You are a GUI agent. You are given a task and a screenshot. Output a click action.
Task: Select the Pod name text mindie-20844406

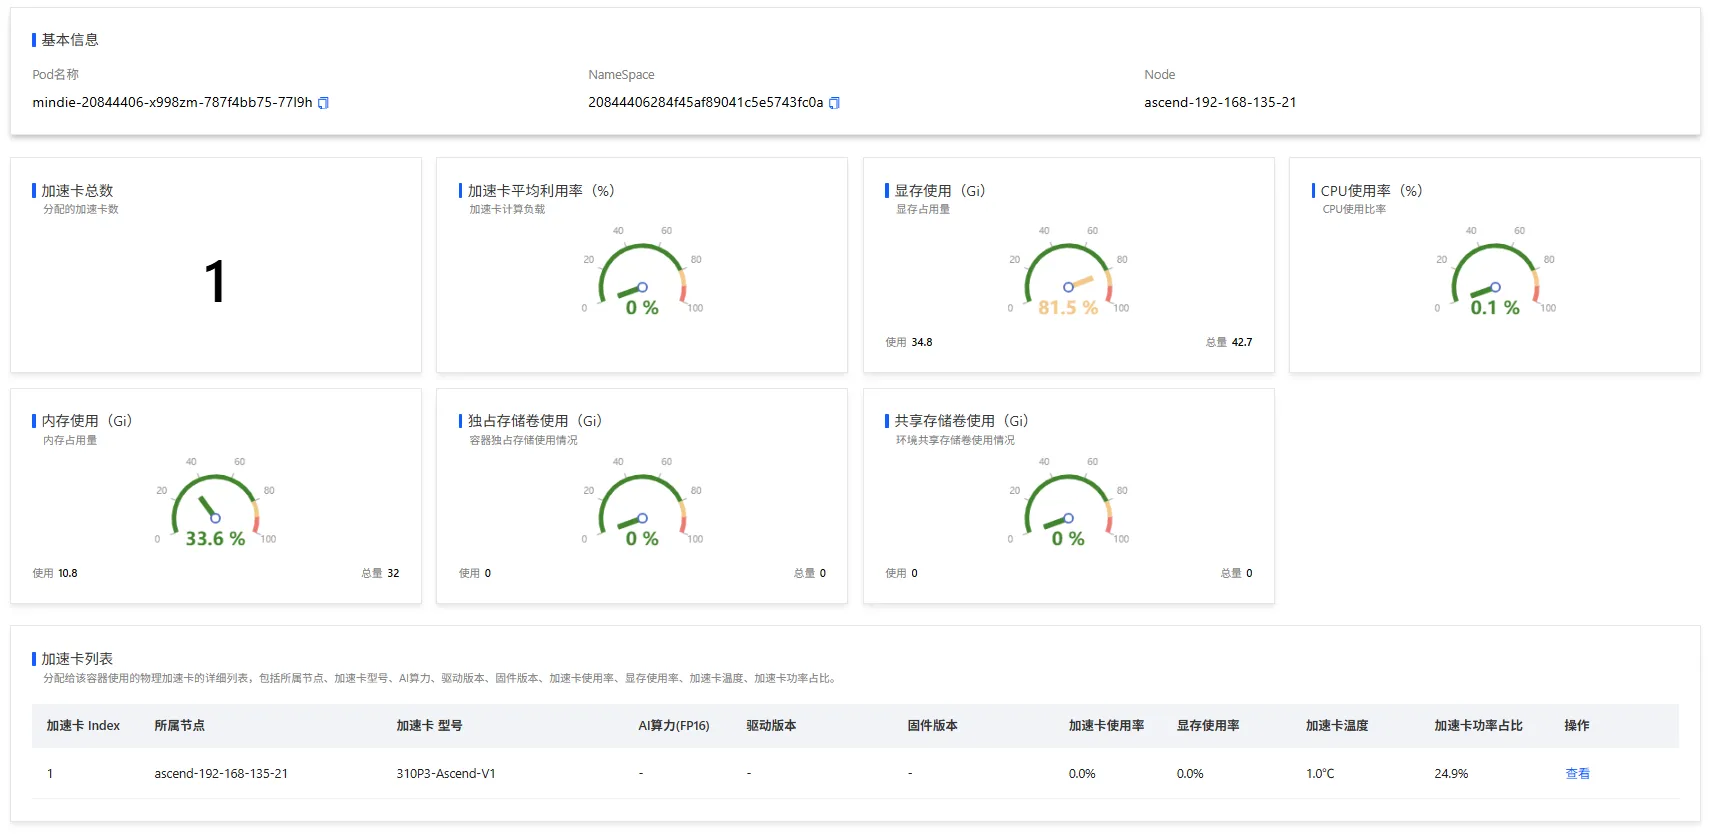pyautogui.click(x=172, y=103)
